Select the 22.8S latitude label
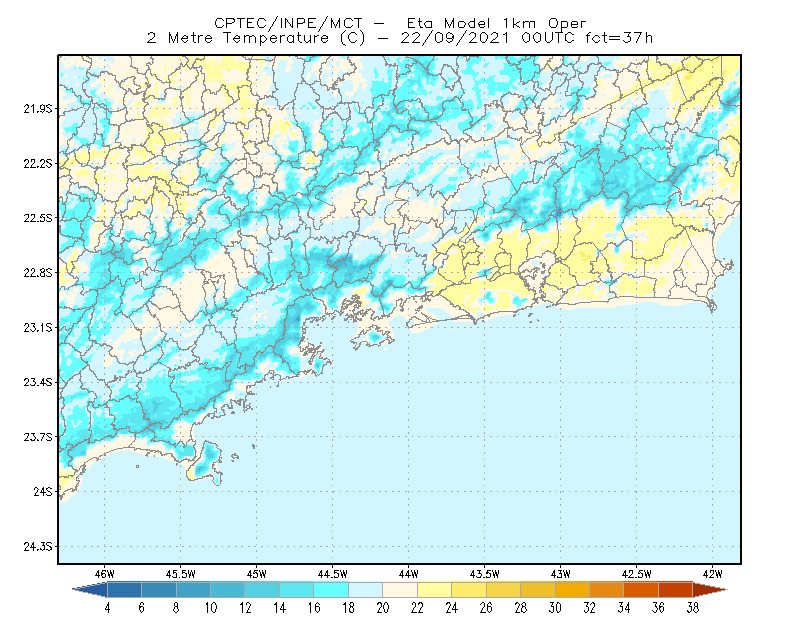Viewport: 800px width, 618px height. [x=38, y=273]
